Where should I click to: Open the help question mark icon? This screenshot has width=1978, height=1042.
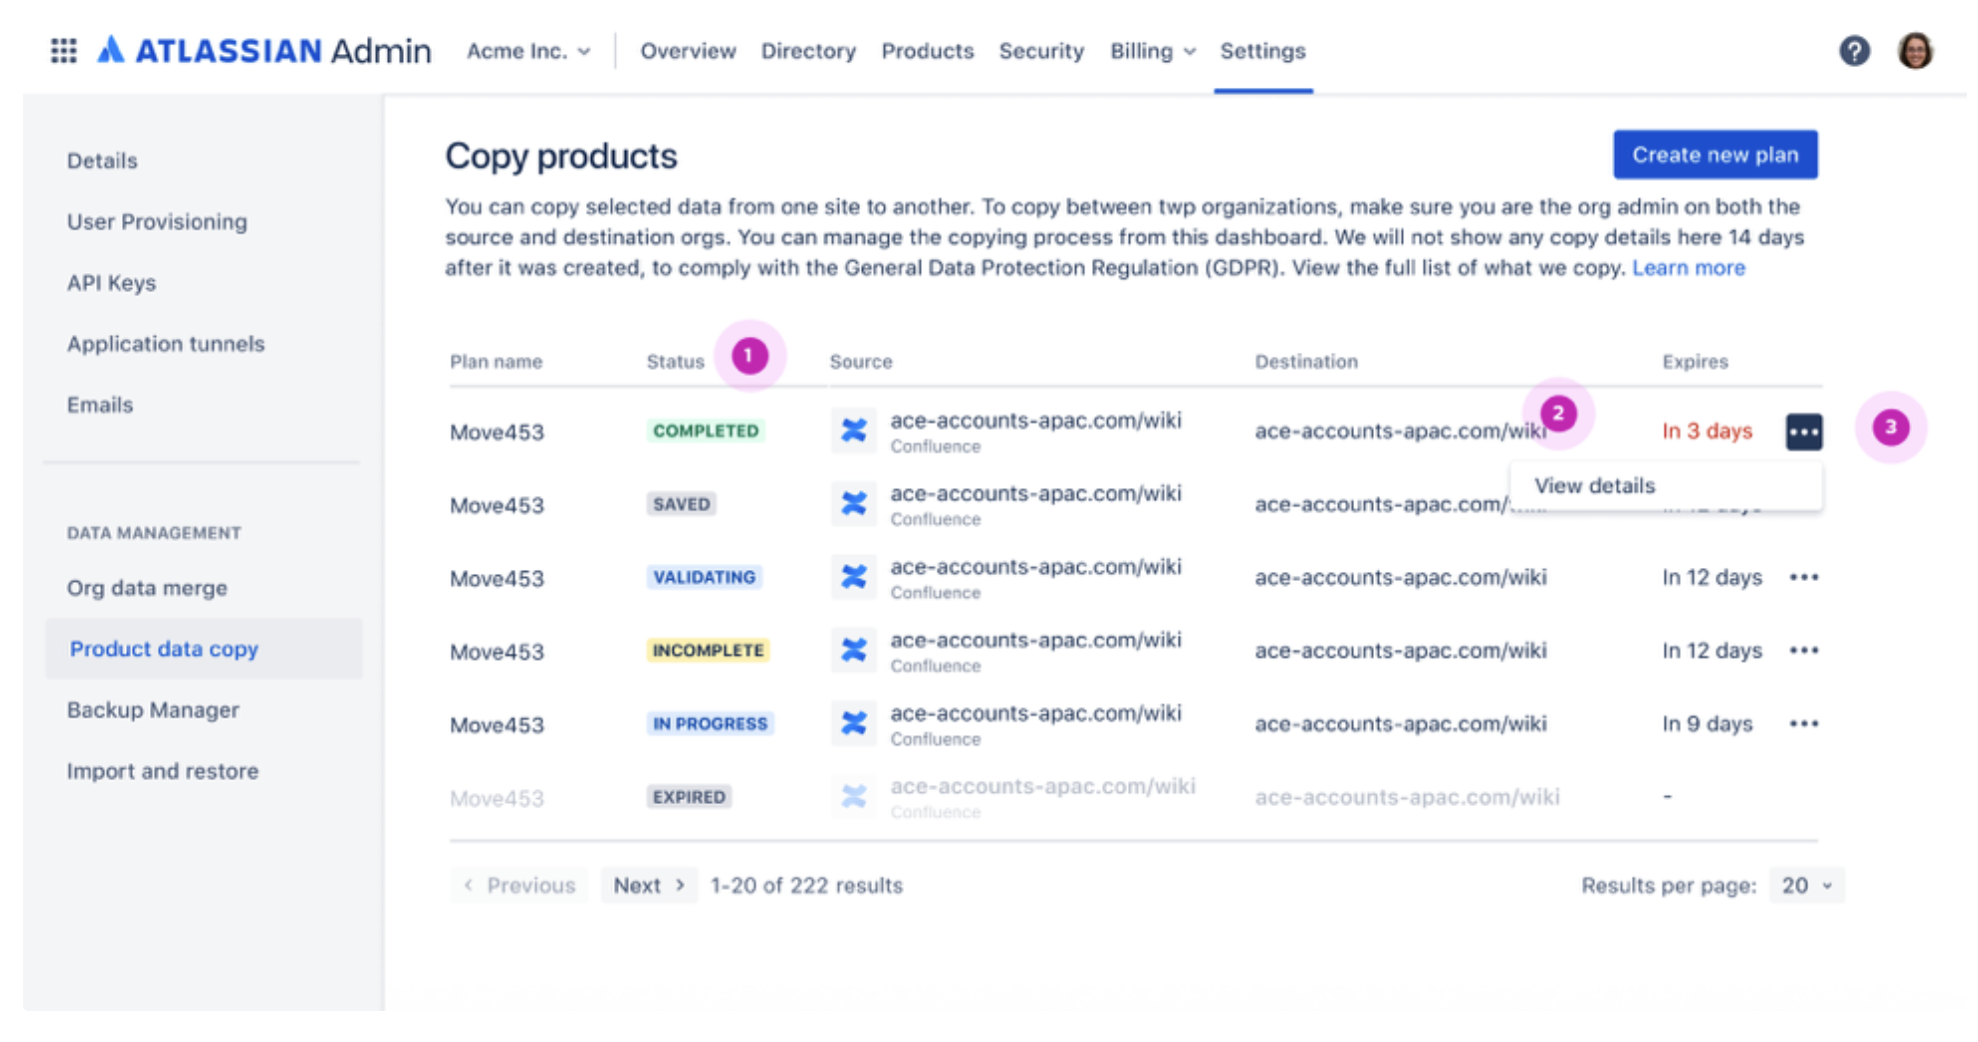click(x=1854, y=50)
